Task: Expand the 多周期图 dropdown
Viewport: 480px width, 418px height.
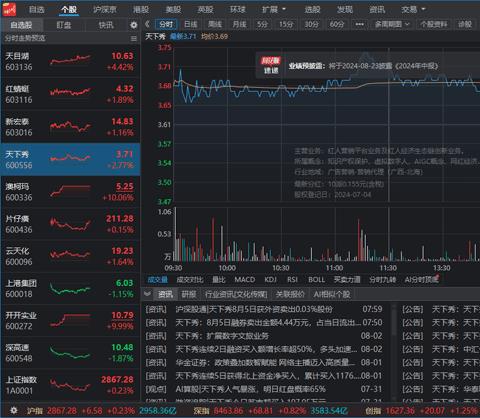Action: [392, 24]
